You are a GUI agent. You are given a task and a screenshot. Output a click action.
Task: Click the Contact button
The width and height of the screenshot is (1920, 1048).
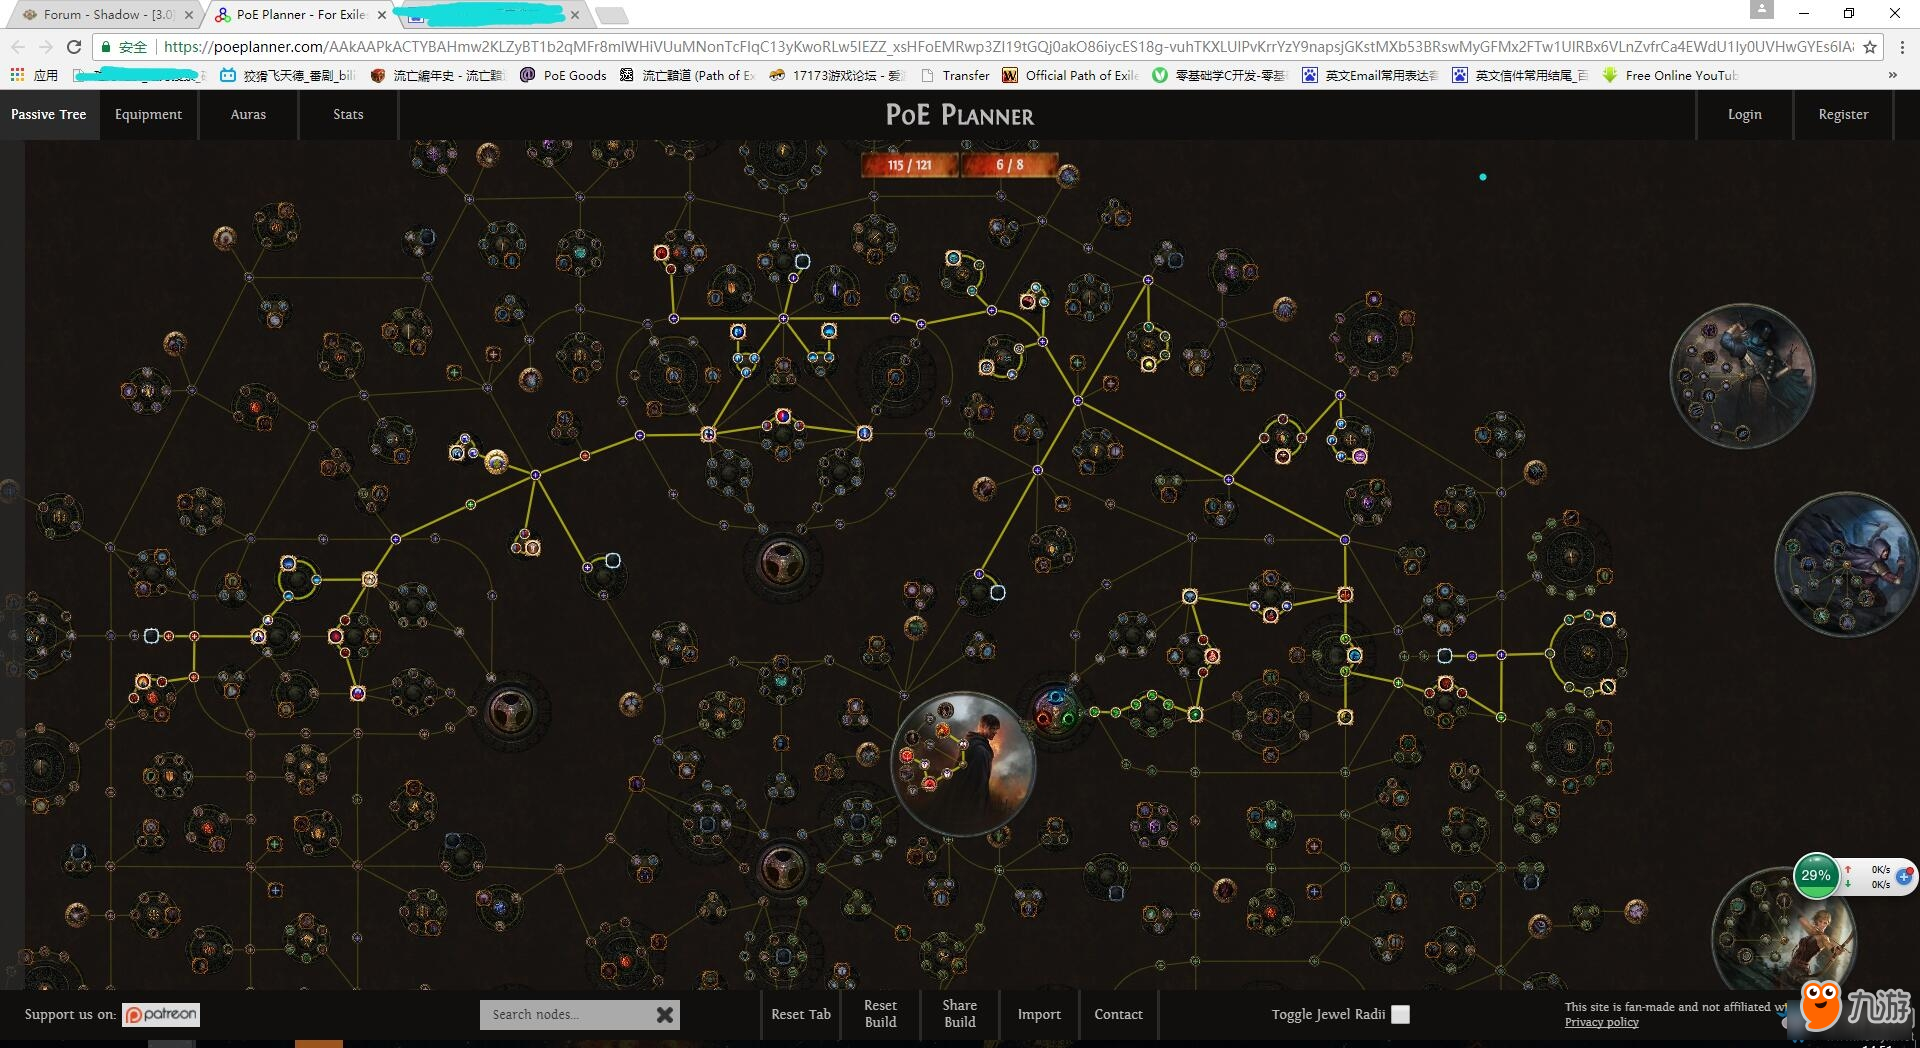pos(1118,1014)
